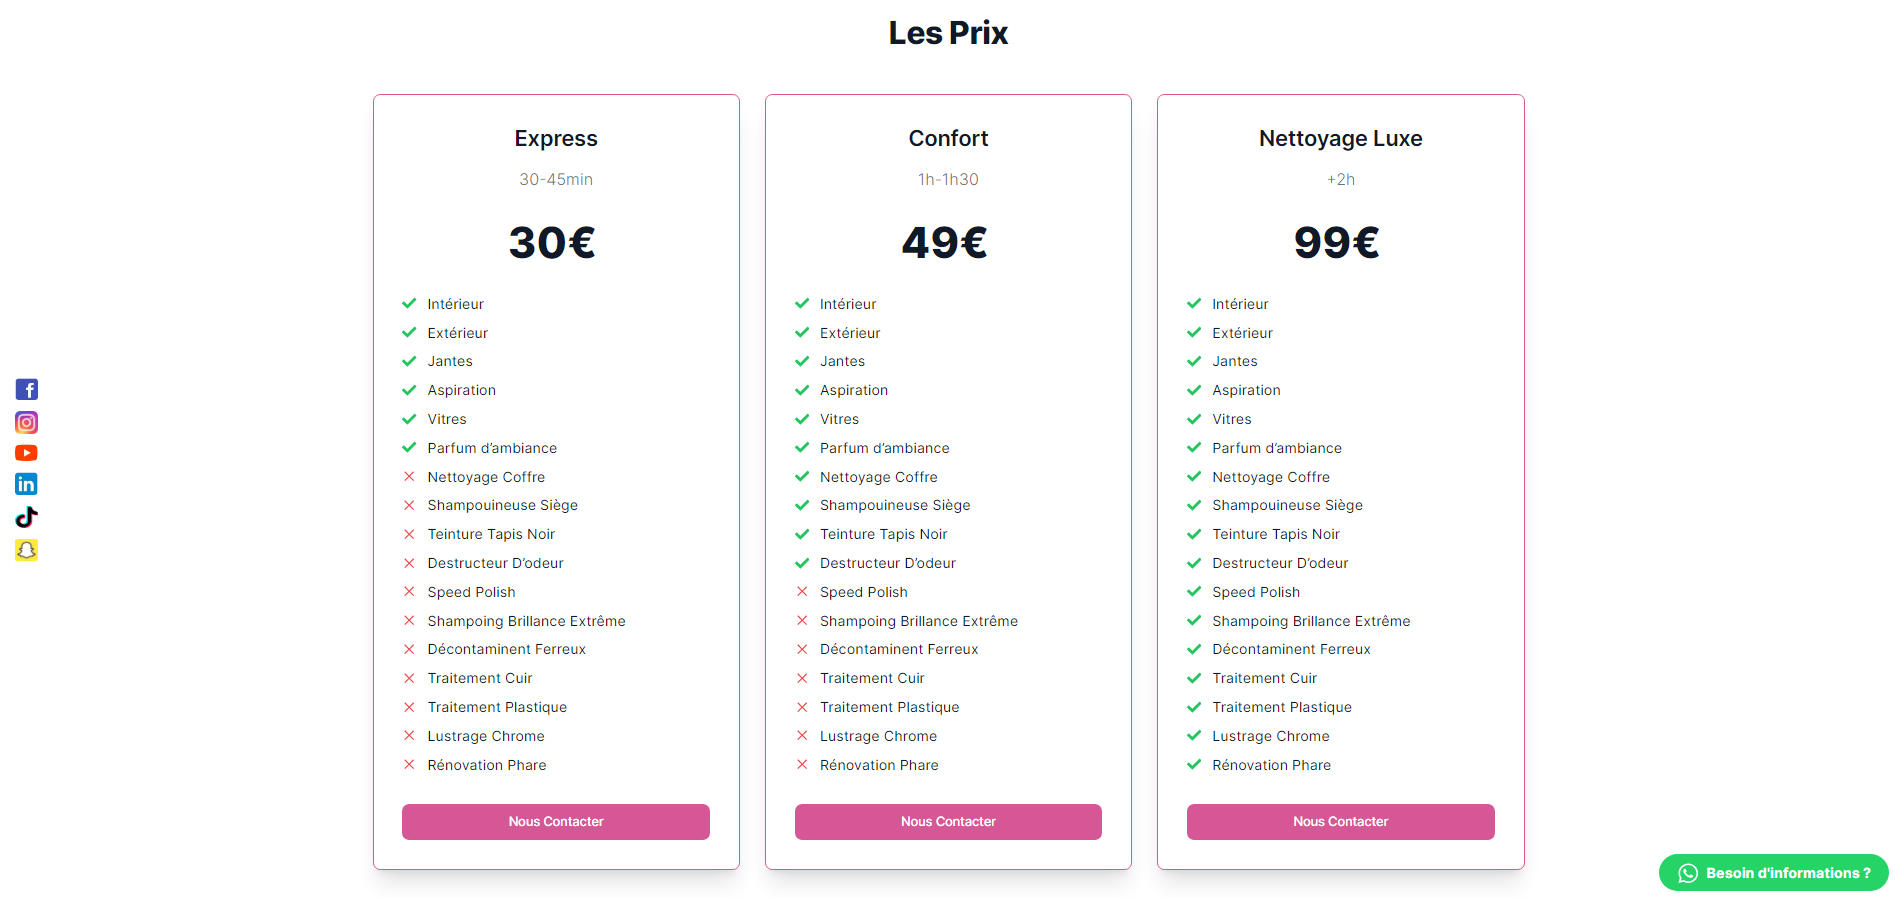
Task: Select the Express plan title
Action: coord(556,139)
